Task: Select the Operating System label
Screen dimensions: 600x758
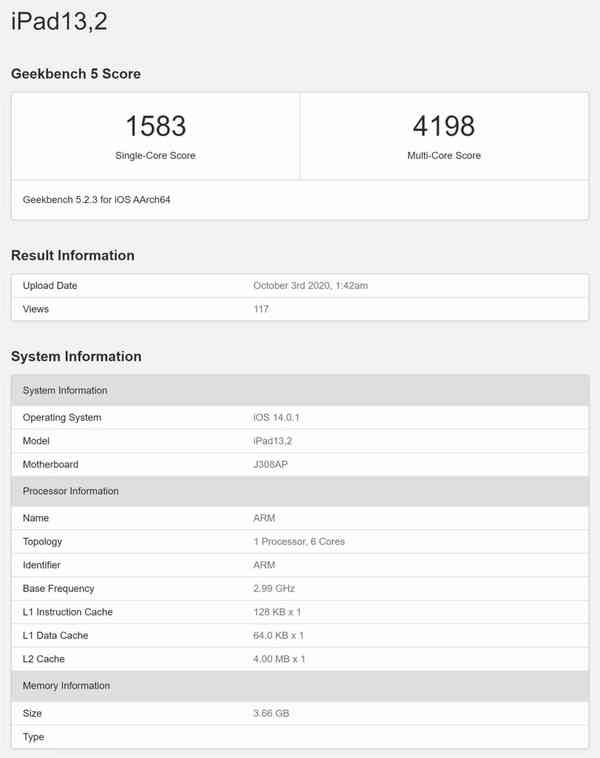Action: pos(62,418)
